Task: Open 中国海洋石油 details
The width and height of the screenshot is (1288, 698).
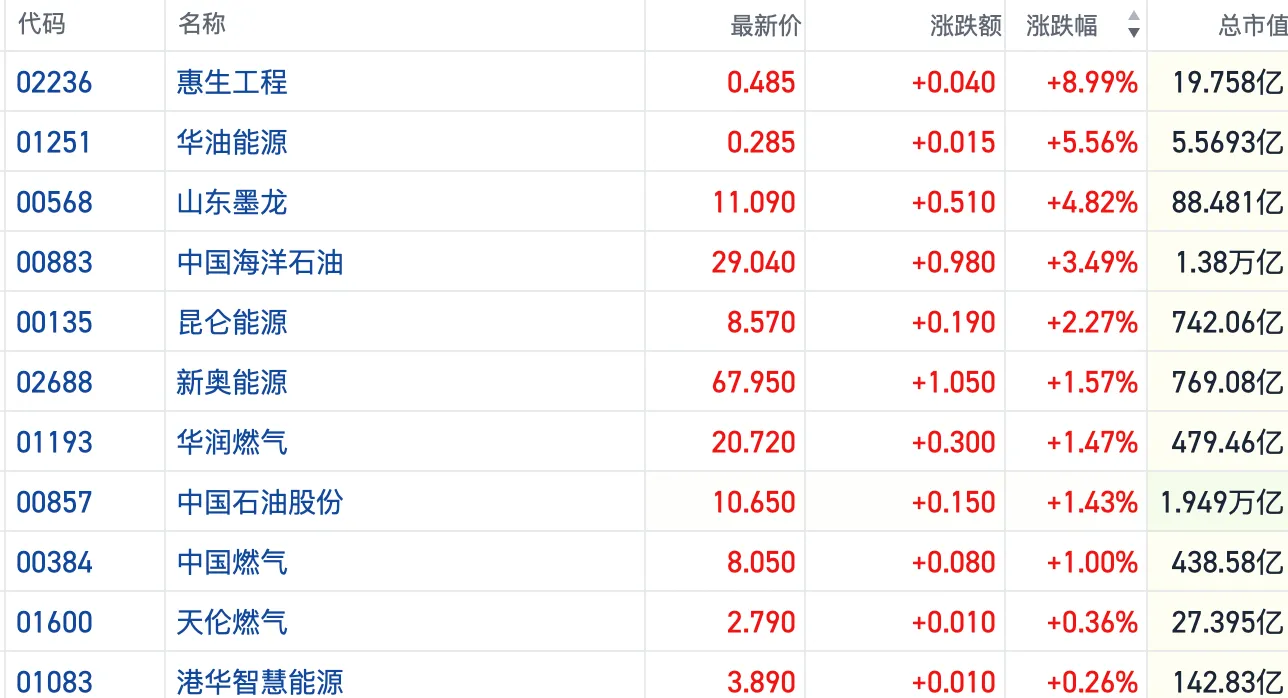Action: point(260,262)
